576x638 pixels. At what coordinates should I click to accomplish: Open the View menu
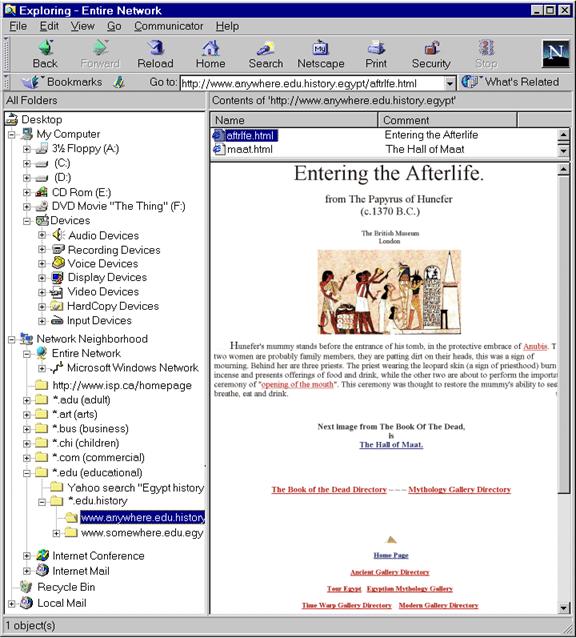83,26
